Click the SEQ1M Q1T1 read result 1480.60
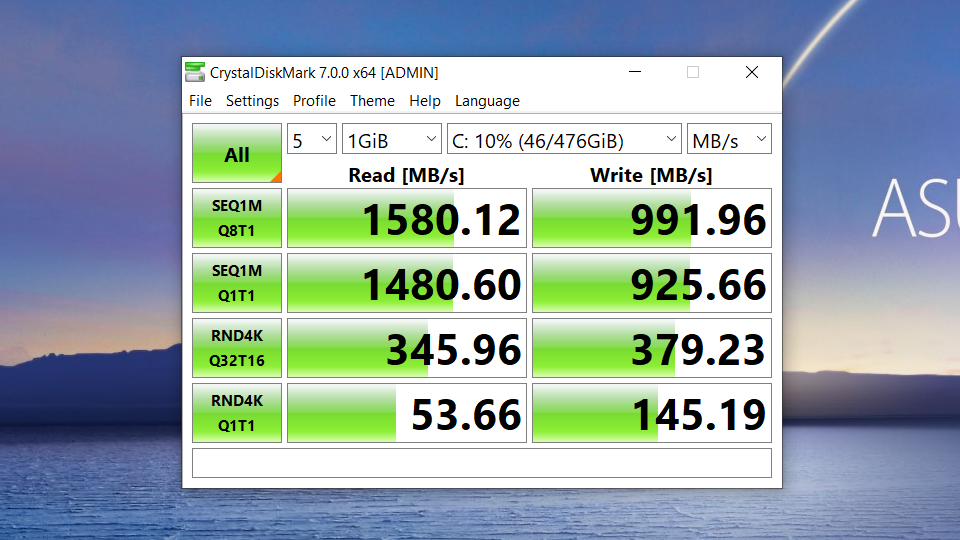Screen dimensions: 960x540 [407, 283]
